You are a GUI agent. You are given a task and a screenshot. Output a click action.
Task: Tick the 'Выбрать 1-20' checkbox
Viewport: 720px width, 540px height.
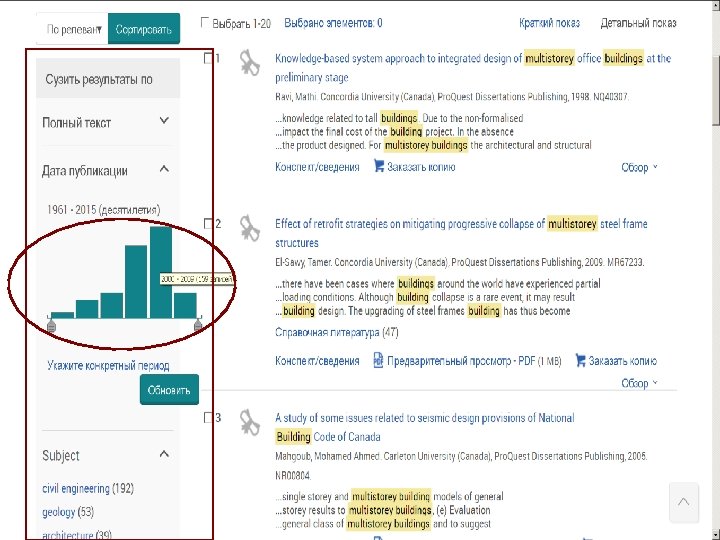point(205,22)
